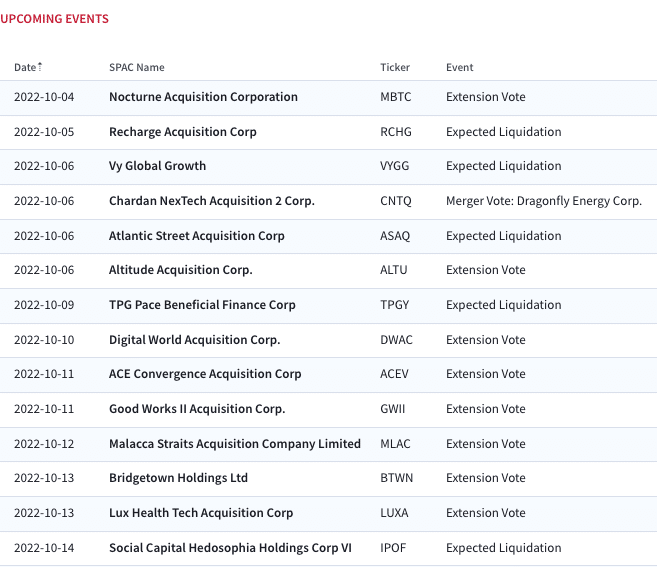Click the SPAC Name column header
This screenshot has height=567, width=657.
[137, 67]
